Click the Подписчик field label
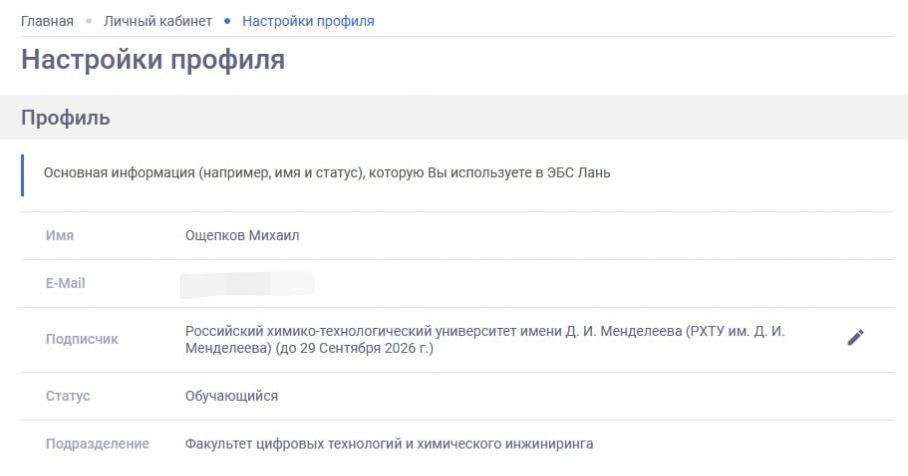Viewport: 908px width, 476px height. point(82,339)
